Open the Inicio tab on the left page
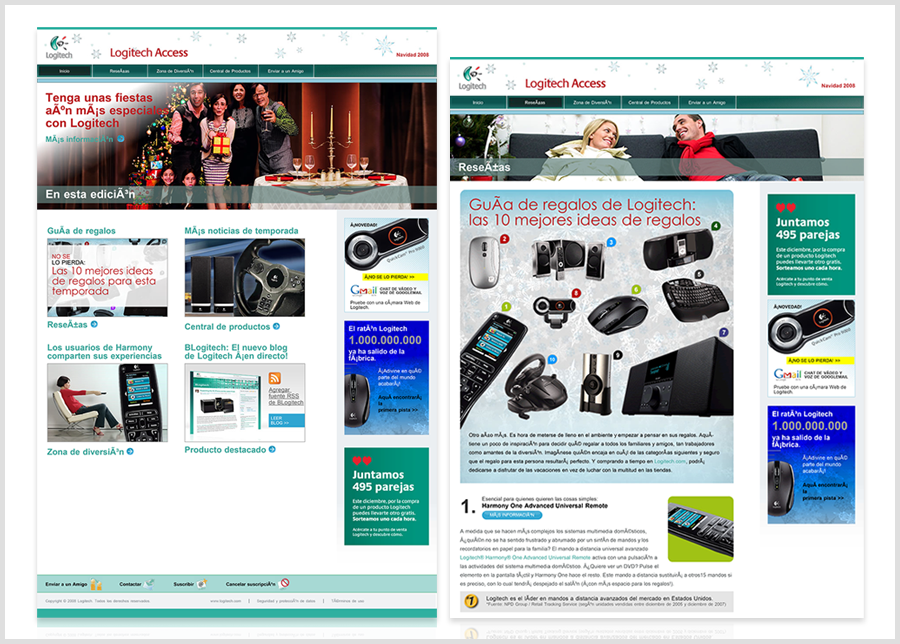Viewport: 900px width, 644px height. coord(64,71)
